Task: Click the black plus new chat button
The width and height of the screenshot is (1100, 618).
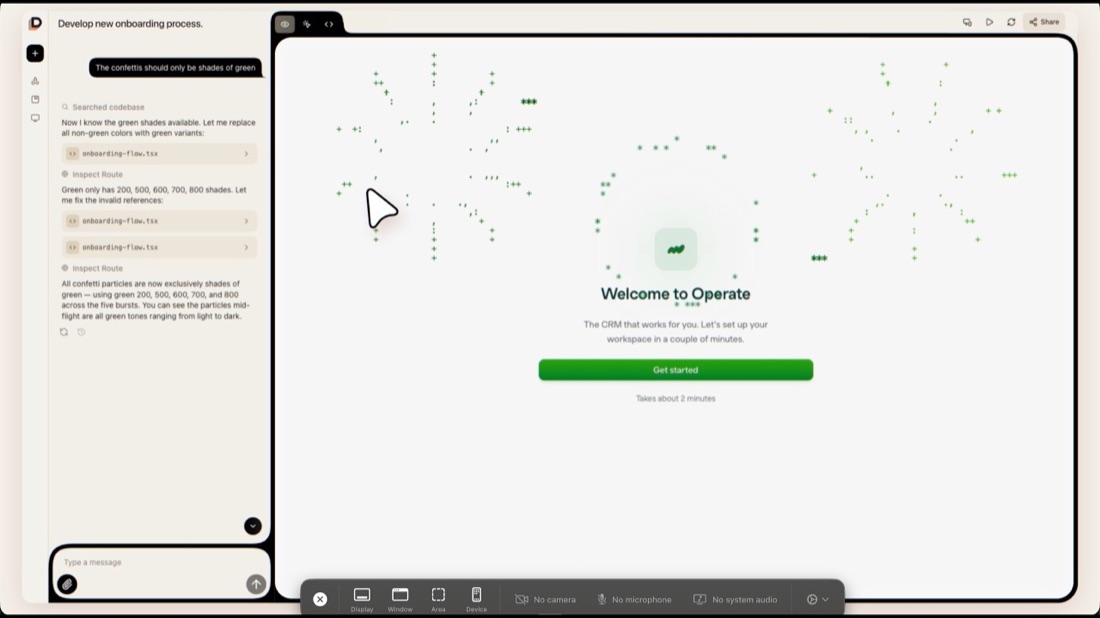Action: pos(35,53)
